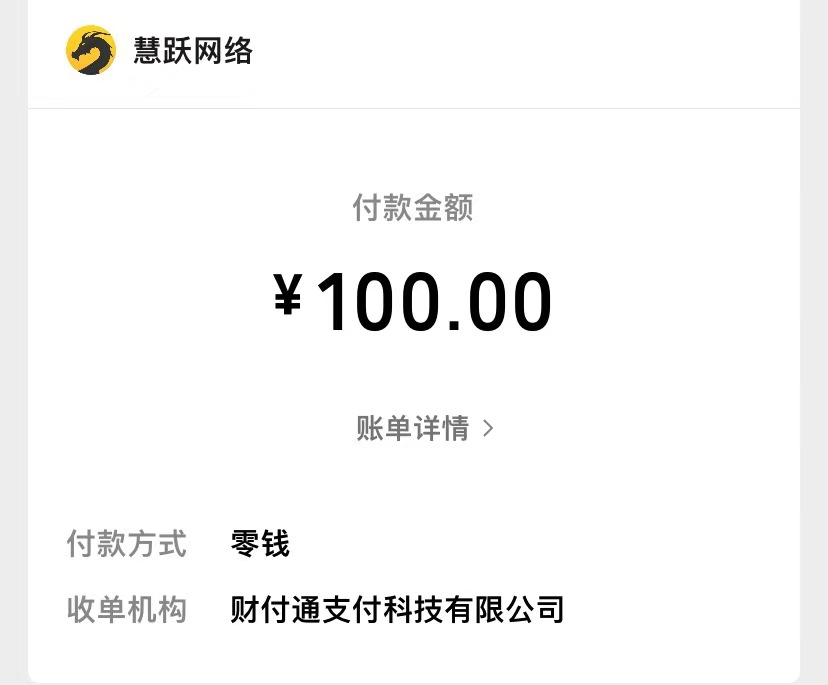Click the 付款金额 heading
828x685 pixels.
tap(413, 207)
